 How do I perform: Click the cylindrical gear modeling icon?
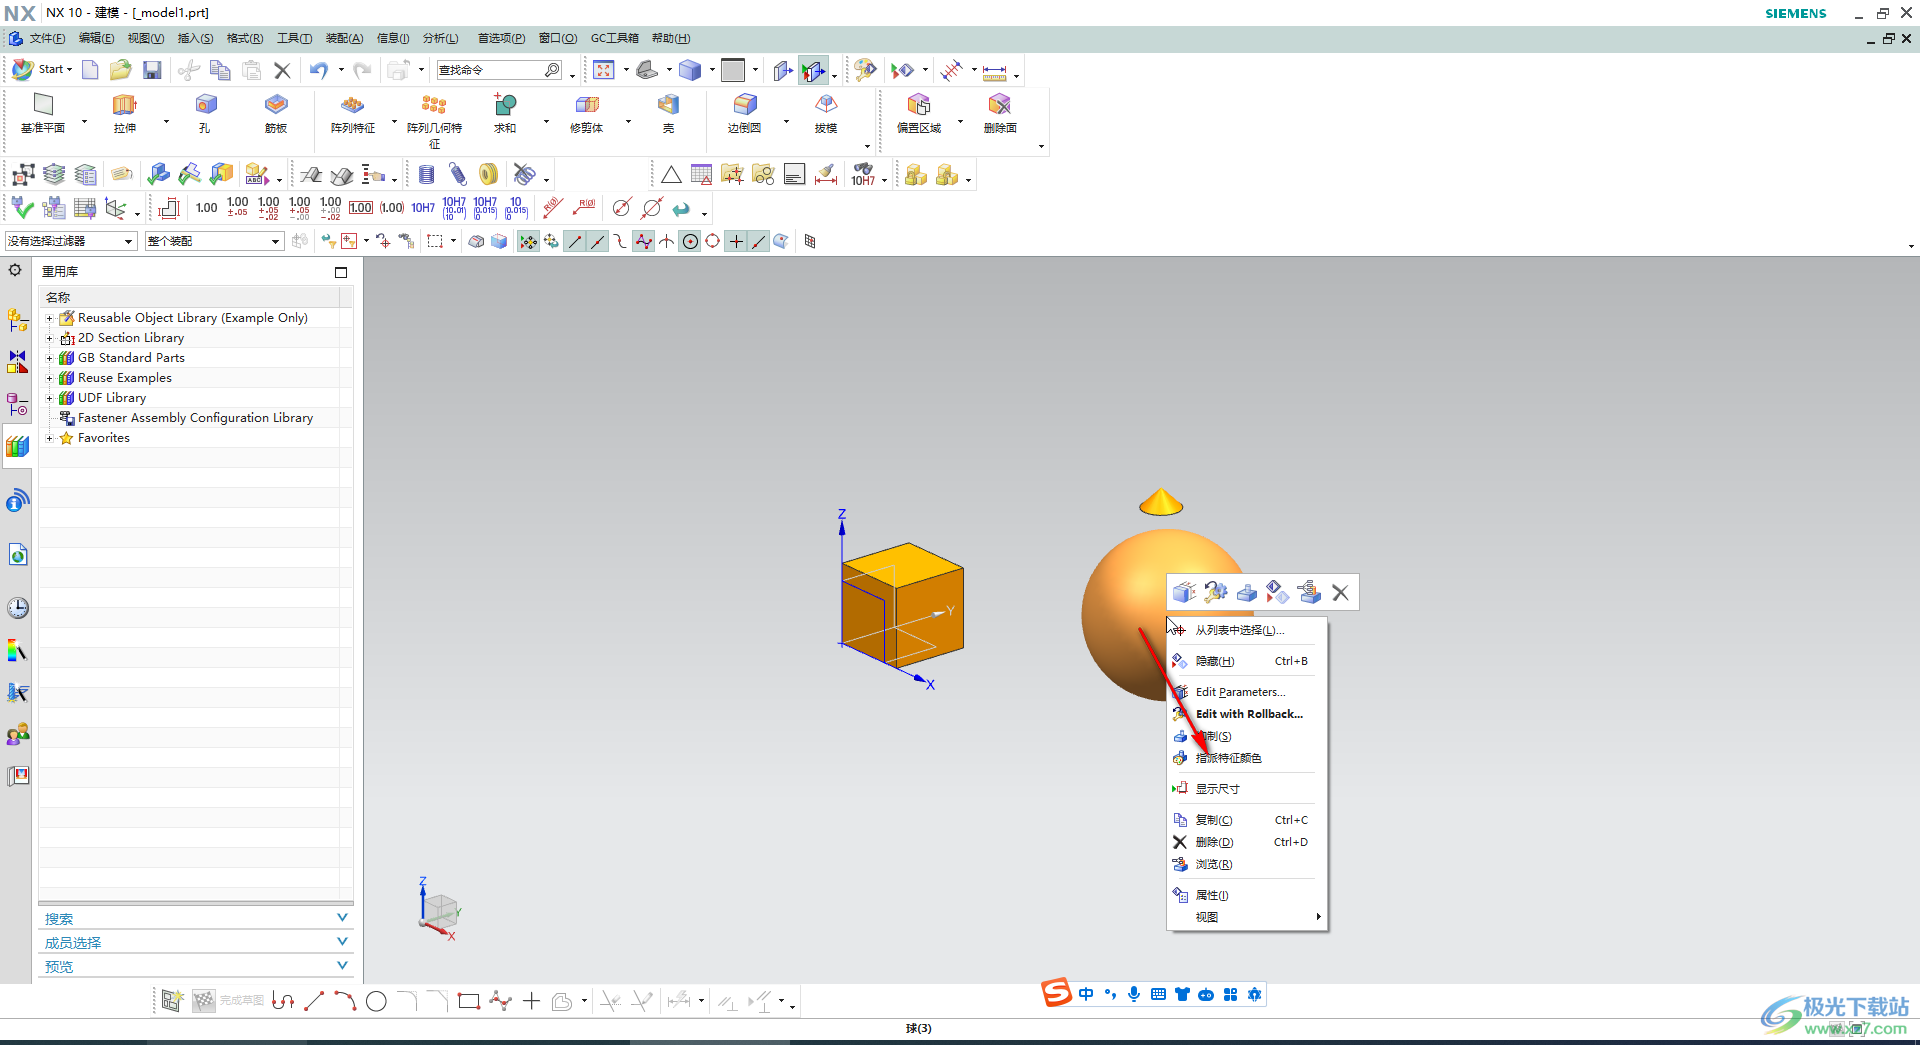pyautogui.click(x=427, y=175)
